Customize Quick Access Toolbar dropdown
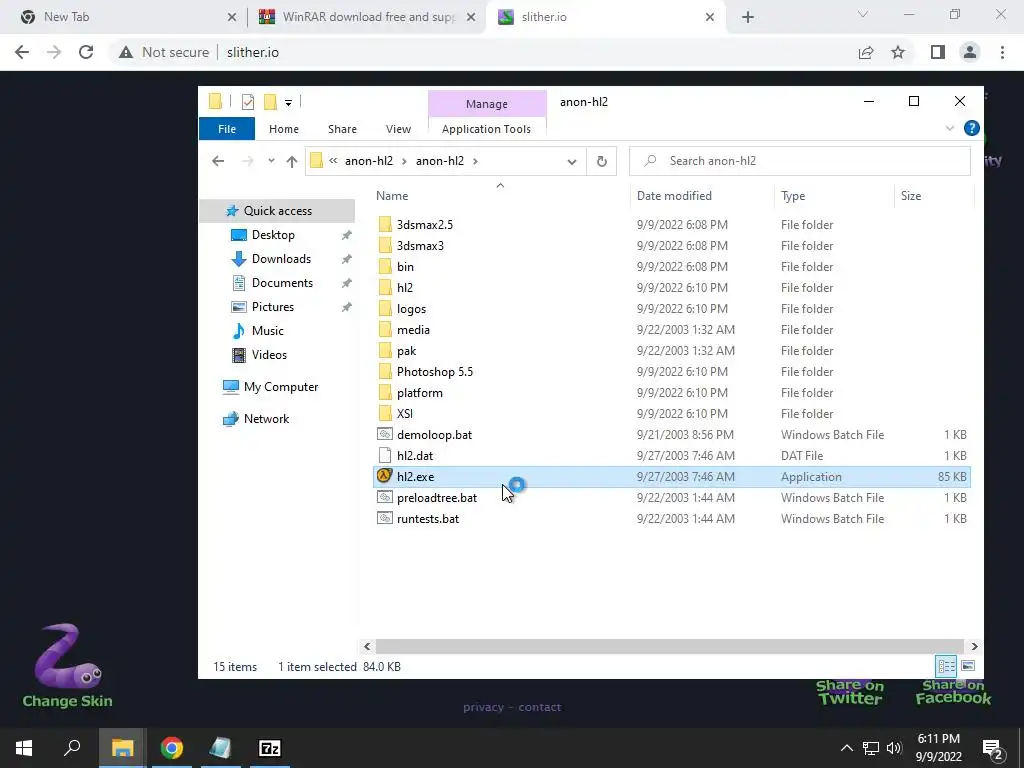1024x768 pixels. point(288,103)
